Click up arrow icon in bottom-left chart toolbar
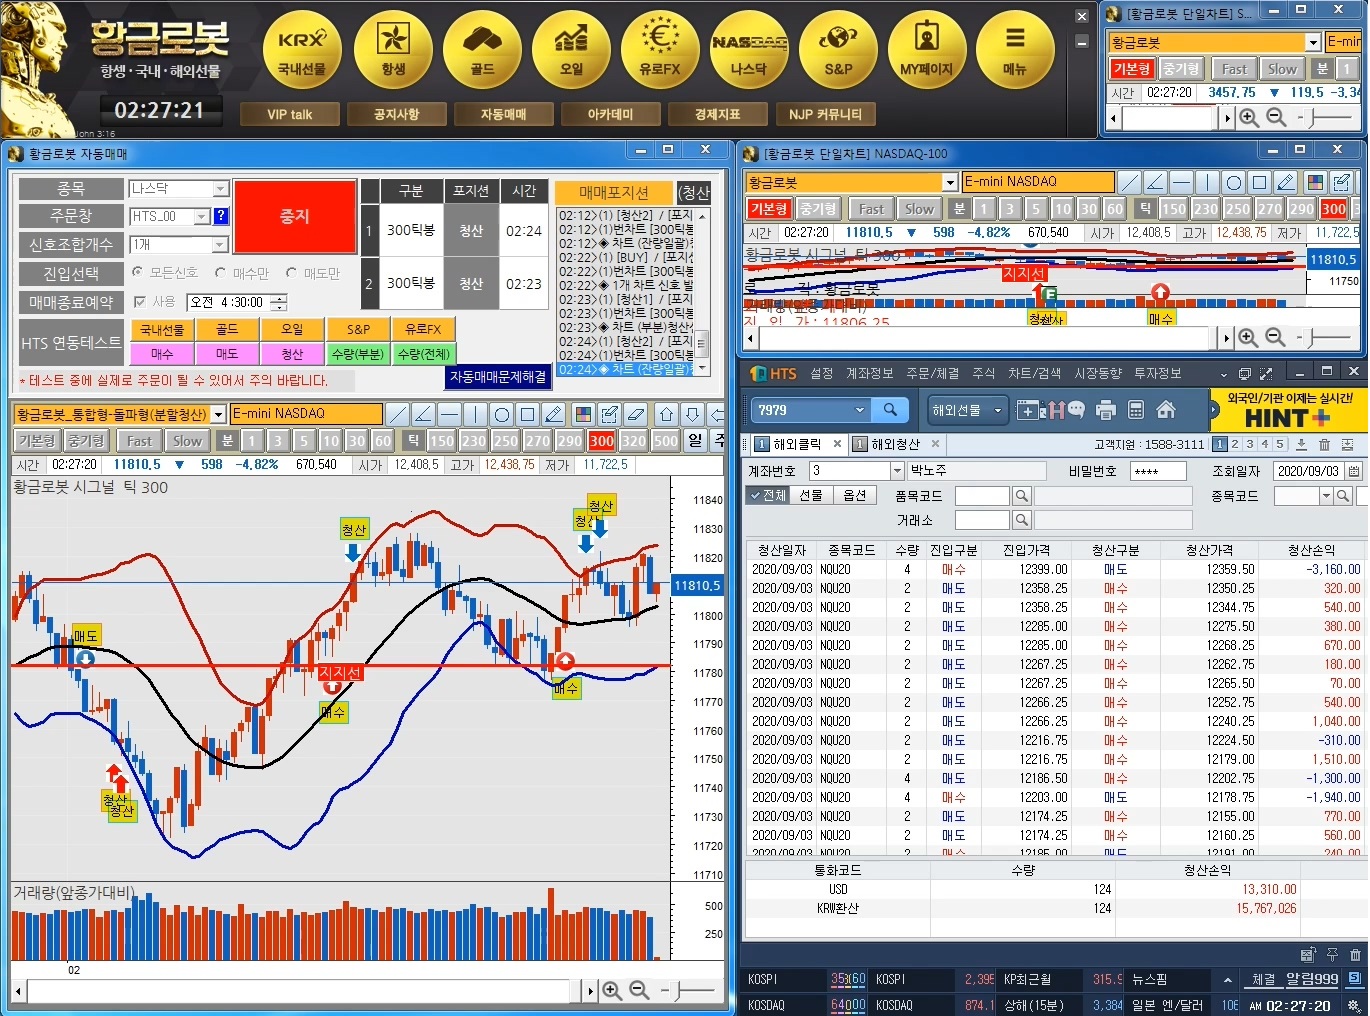 (667, 414)
